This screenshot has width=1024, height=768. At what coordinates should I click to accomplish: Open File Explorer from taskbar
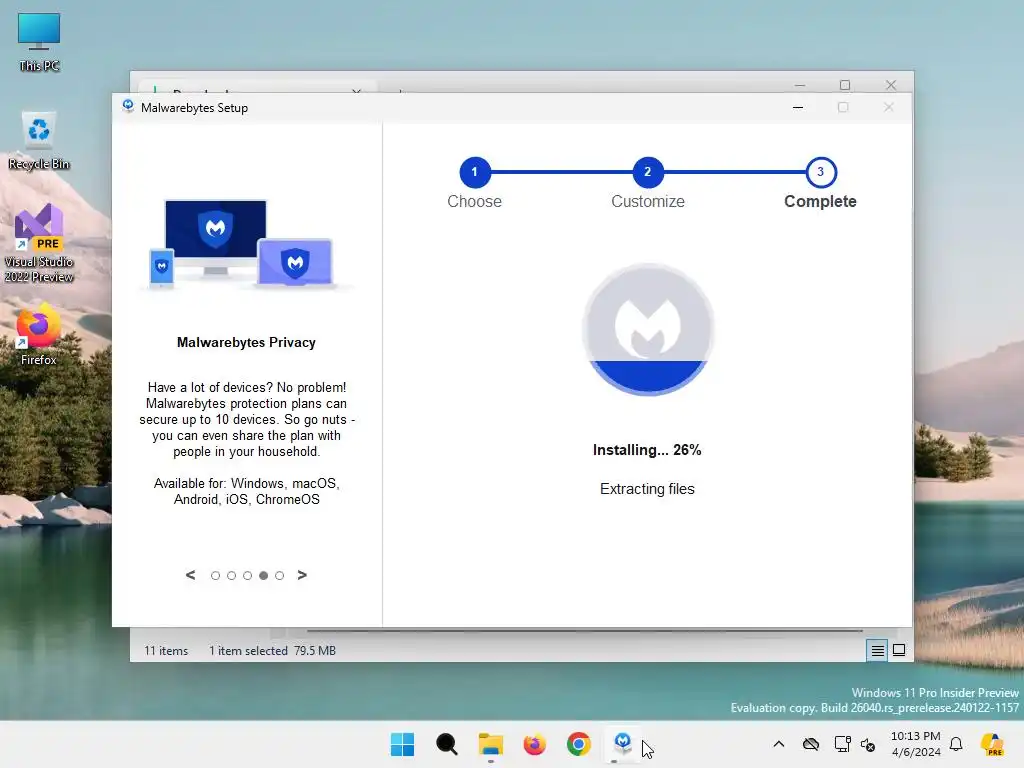coord(490,744)
